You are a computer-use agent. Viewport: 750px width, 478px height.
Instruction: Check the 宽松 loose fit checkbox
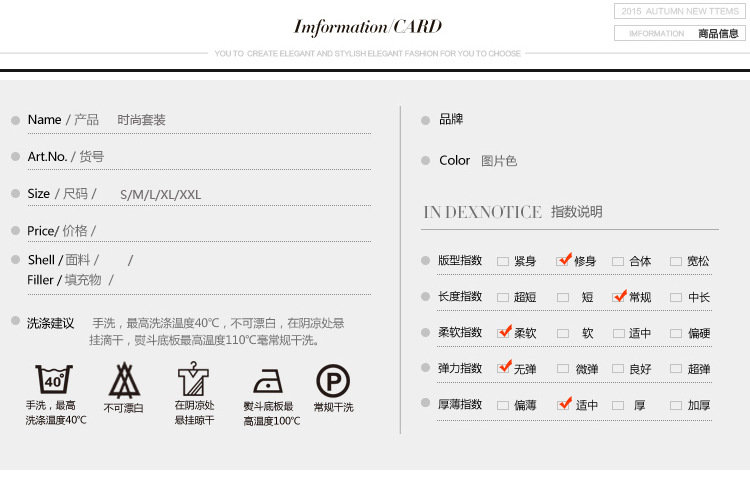coord(676,261)
